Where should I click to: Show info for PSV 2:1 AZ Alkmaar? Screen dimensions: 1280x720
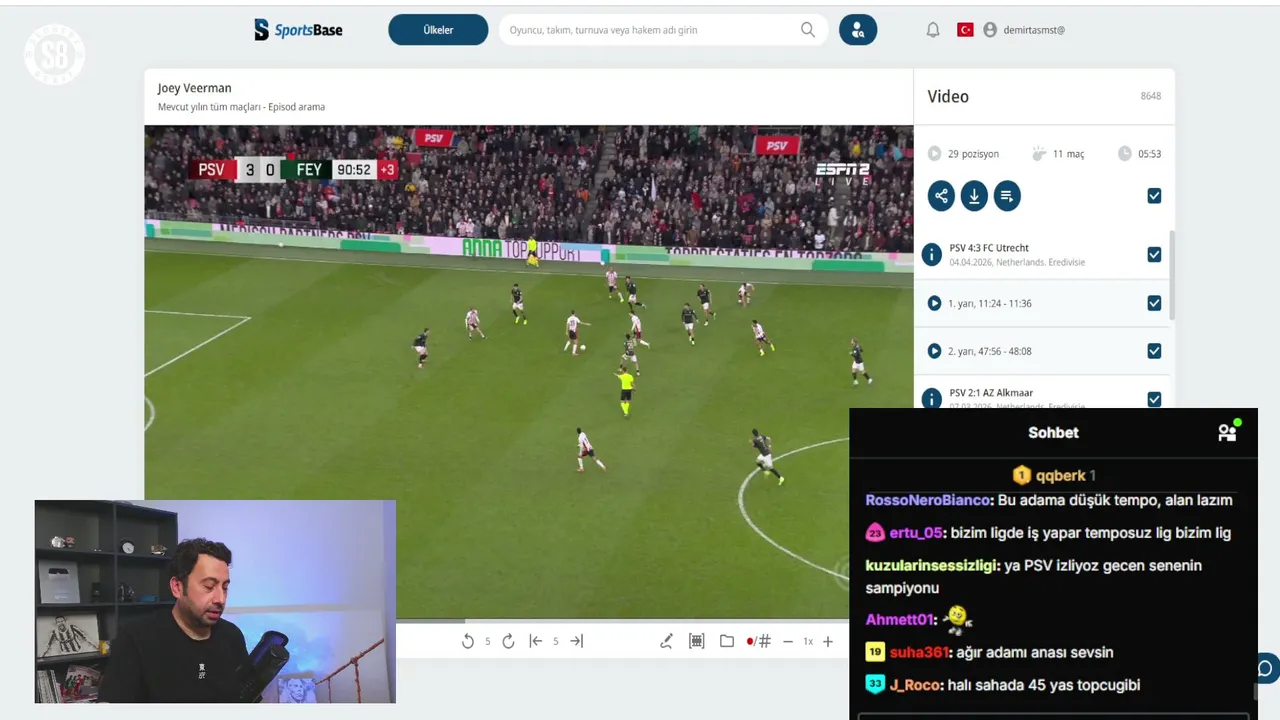click(932, 399)
